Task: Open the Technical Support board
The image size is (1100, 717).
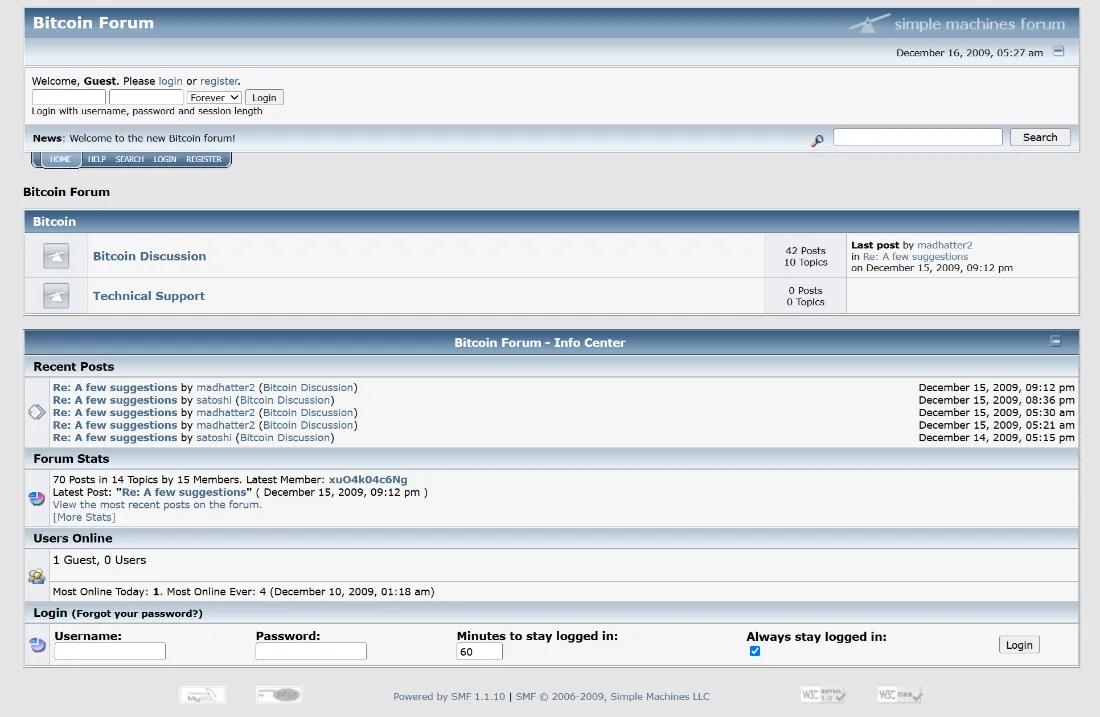Action: (x=149, y=296)
